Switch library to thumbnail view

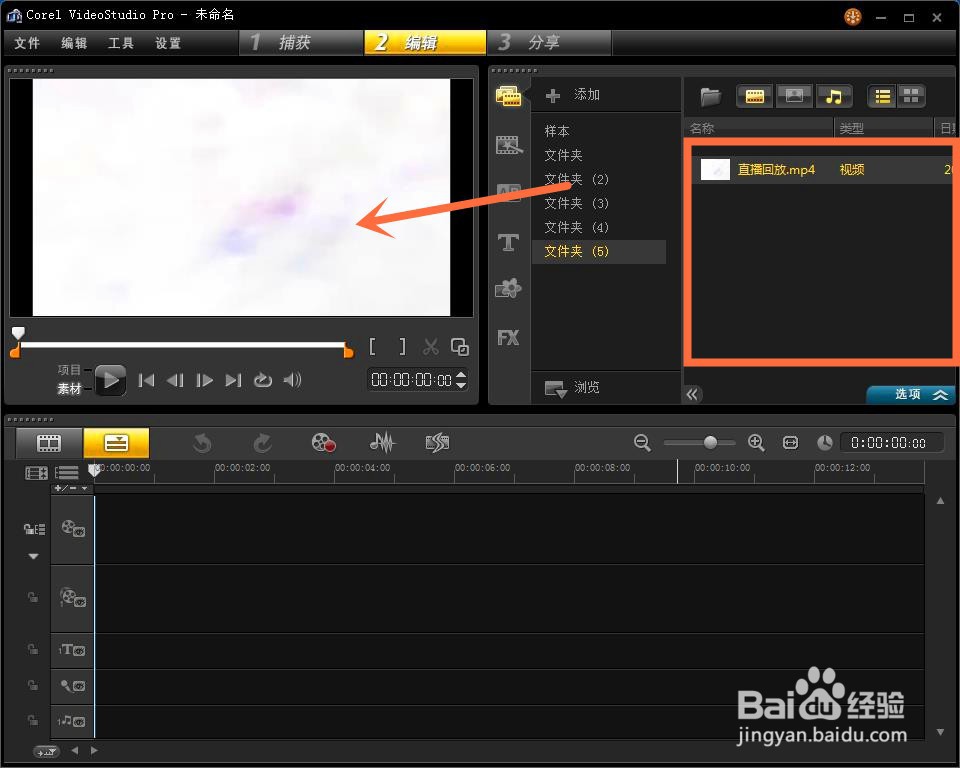911,96
